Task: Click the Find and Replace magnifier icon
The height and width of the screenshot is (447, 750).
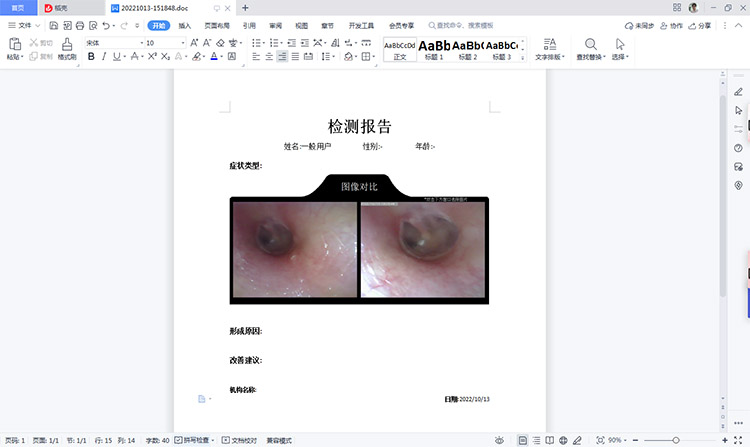Action: click(591, 44)
